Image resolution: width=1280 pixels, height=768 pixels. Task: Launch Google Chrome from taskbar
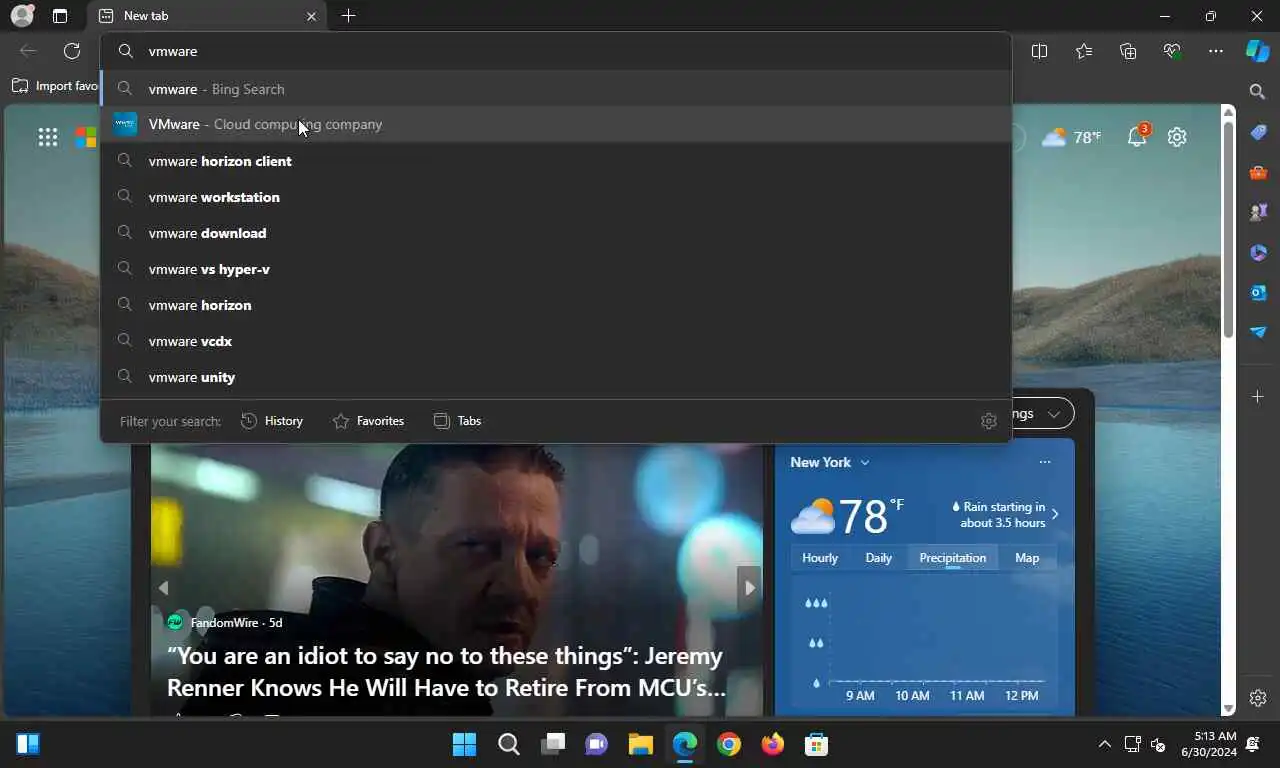(x=729, y=744)
